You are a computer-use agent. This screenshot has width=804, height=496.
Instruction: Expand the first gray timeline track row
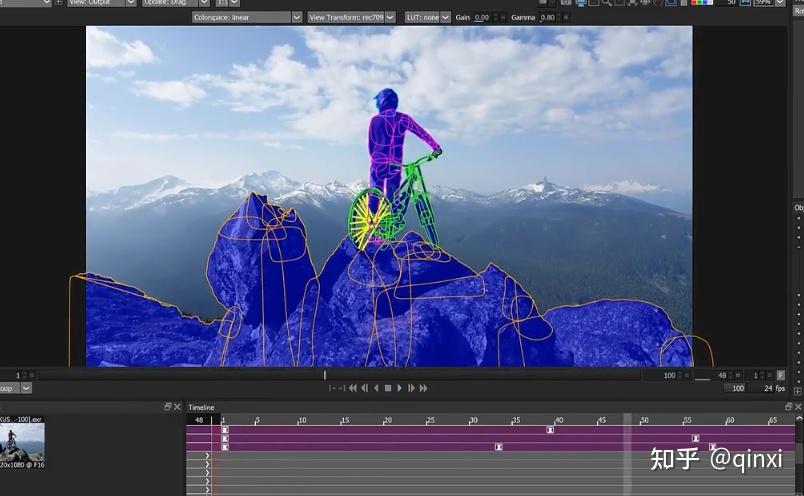[x=208, y=455]
